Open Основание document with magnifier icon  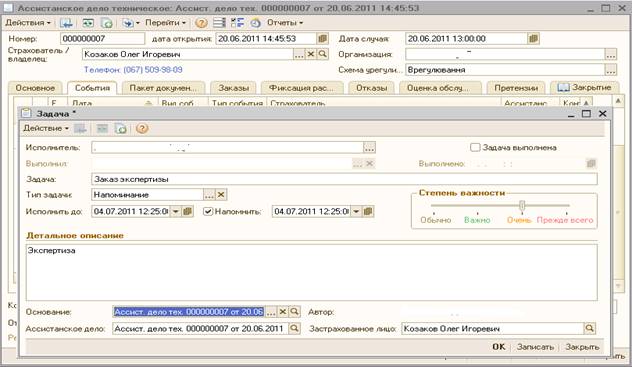click(295, 312)
